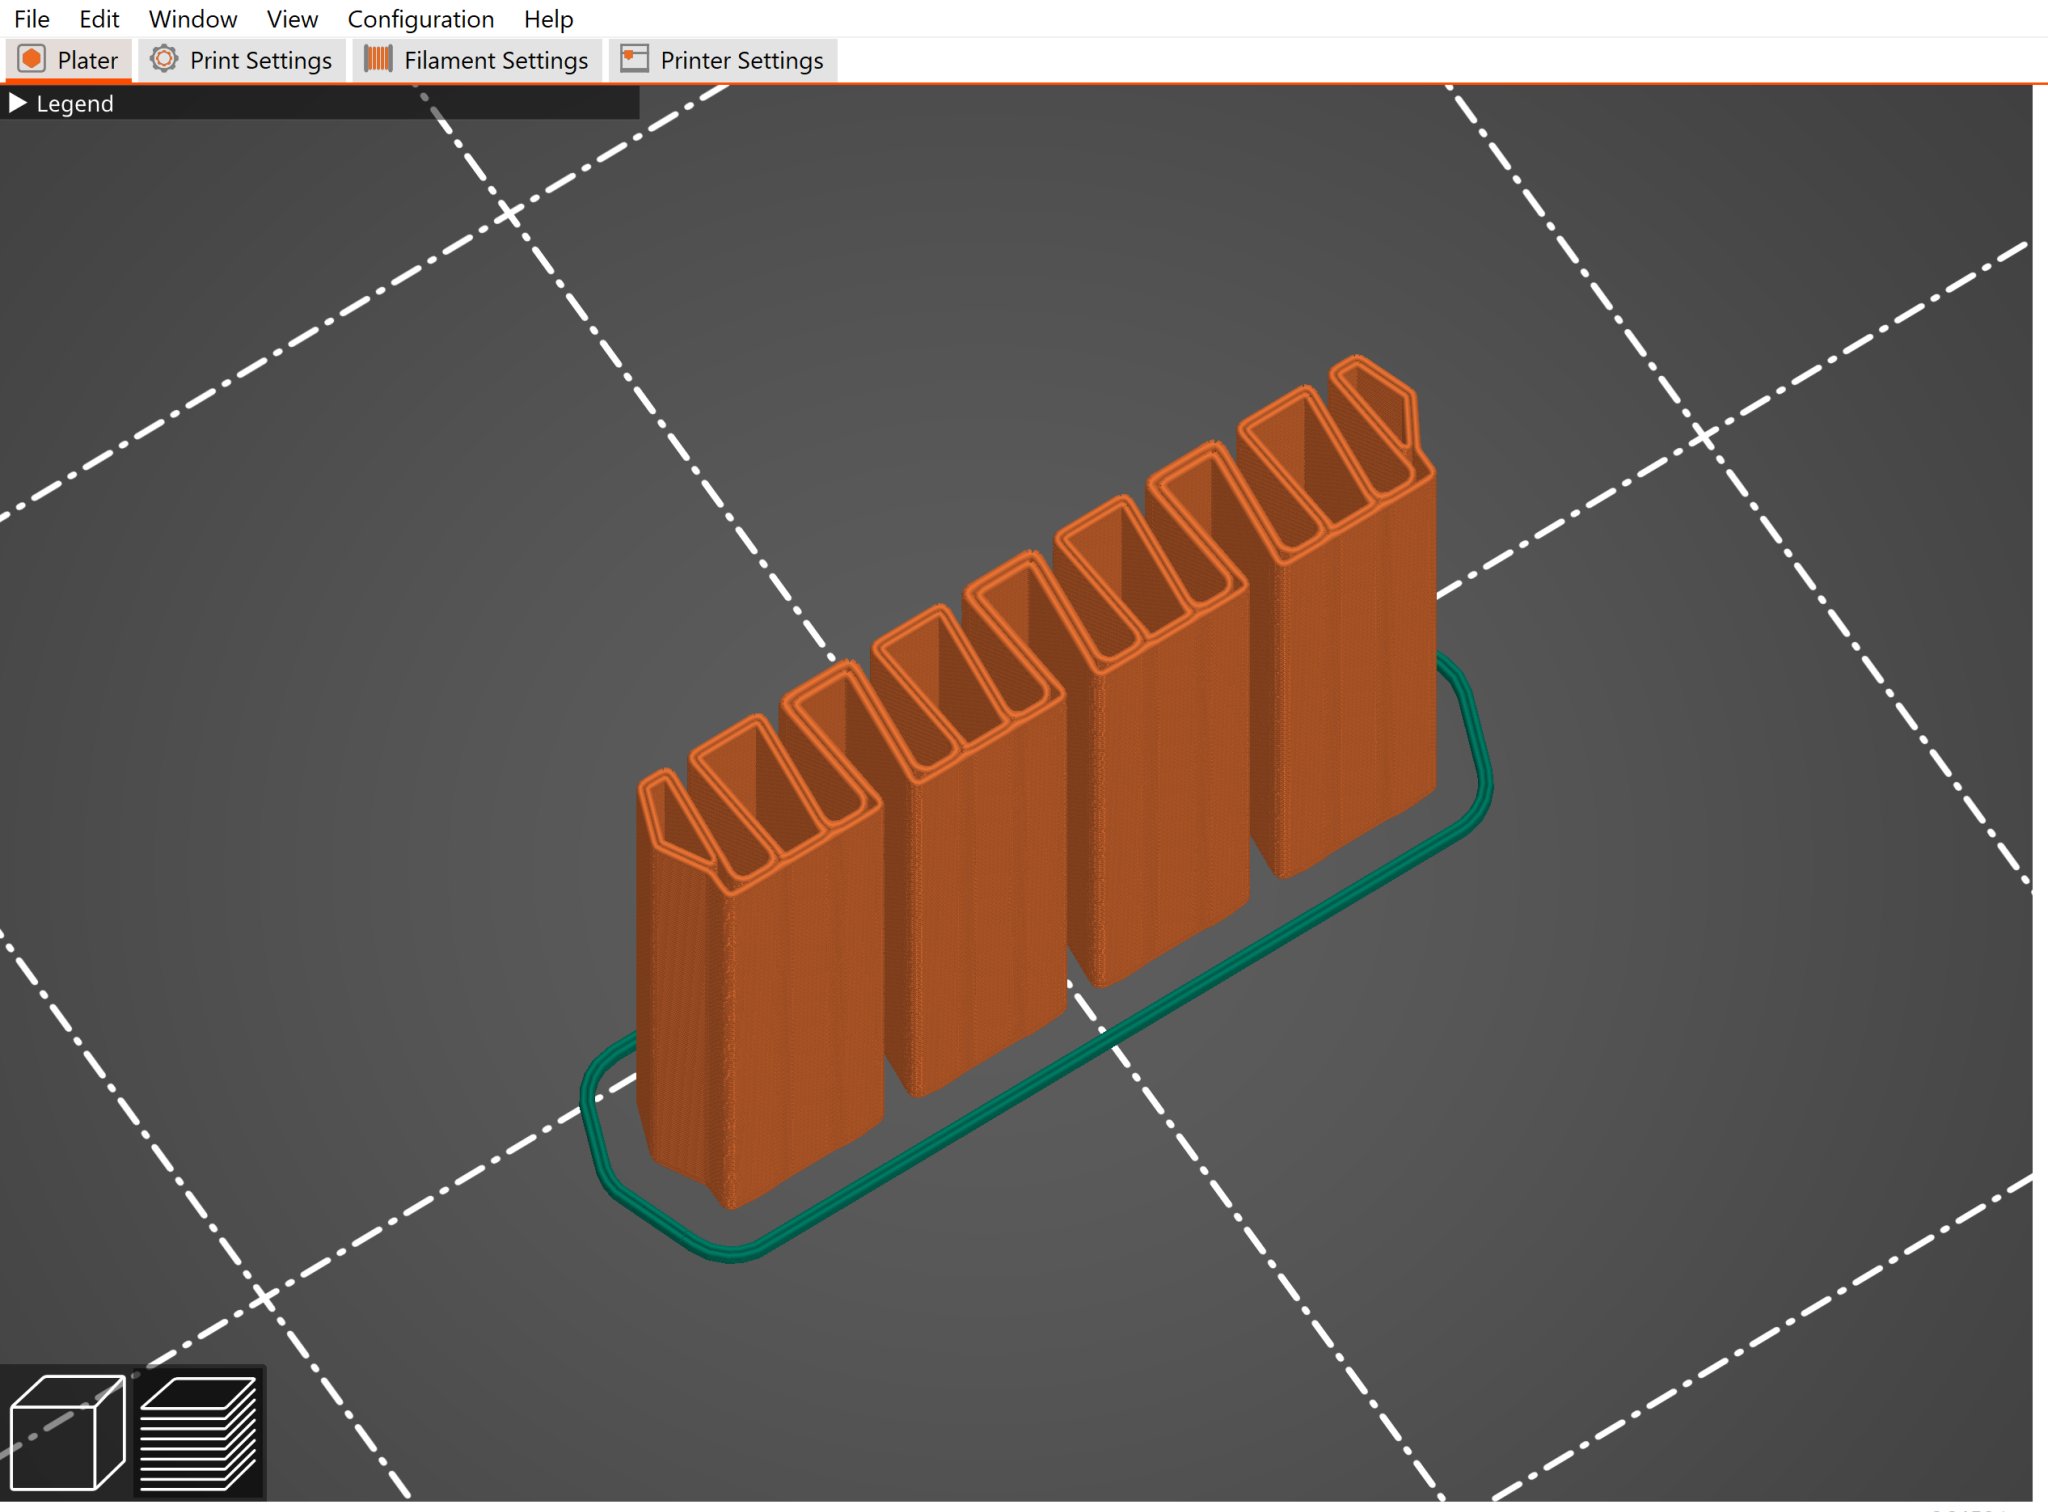The image size is (2048, 1512).
Task: Switch to sliced layers preview view
Action: click(x=198, y=1432)
